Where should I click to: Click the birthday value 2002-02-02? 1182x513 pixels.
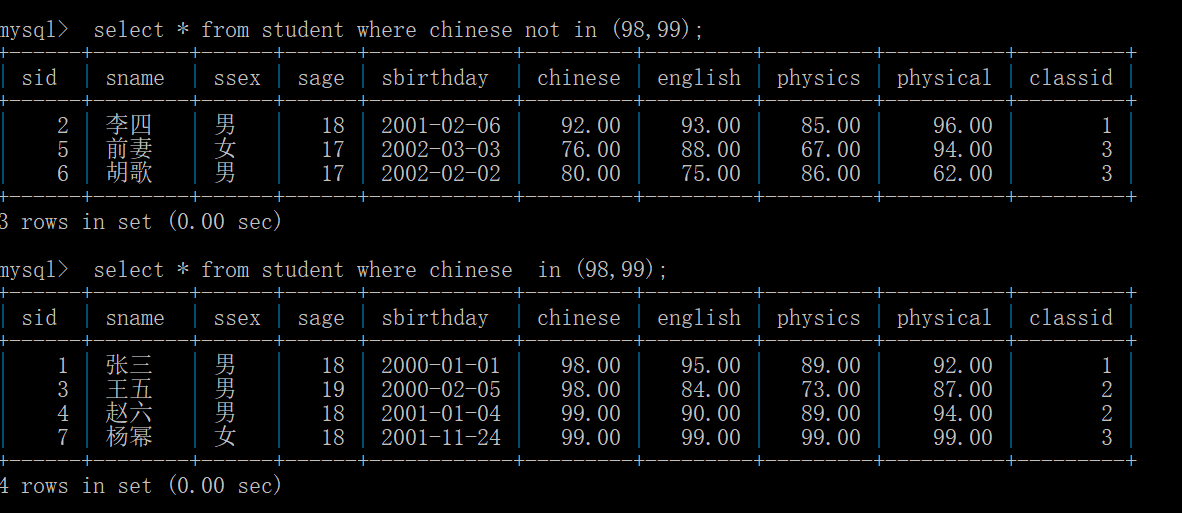click(440, 173)
